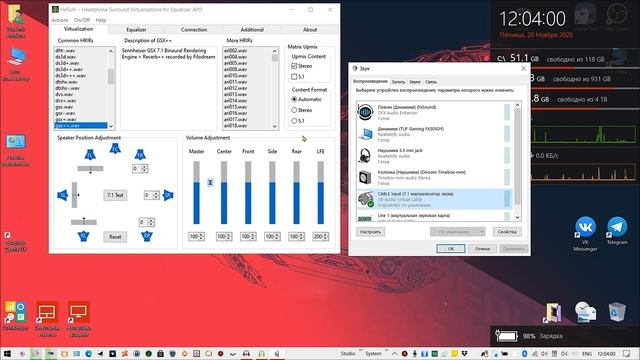Click the Master volume value spinner
The width and height of the screenshot is (640, 360).
pyautogui.click(x=196, y=237)
